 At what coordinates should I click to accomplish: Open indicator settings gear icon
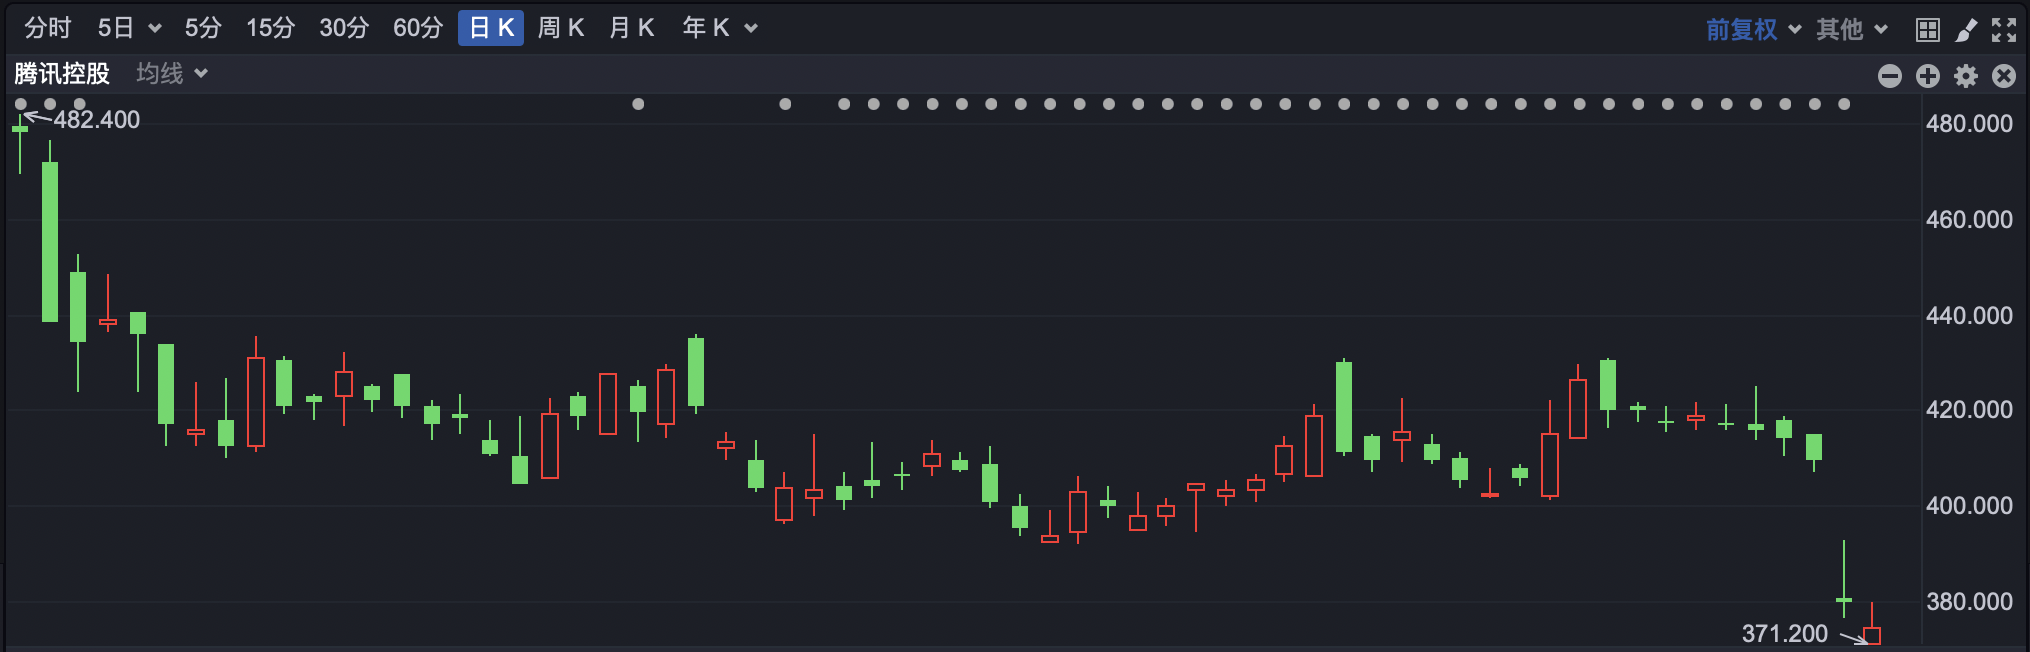click(1966, 76)
